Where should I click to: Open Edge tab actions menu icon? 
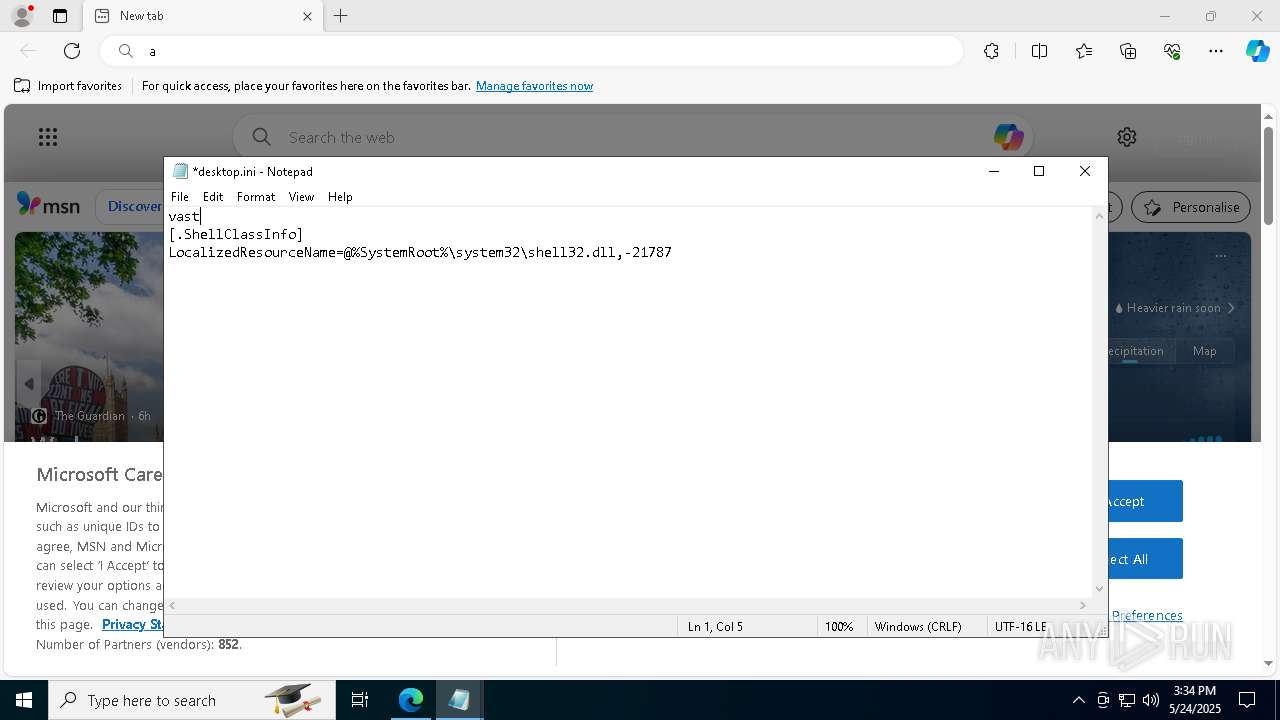pos(60,16)
